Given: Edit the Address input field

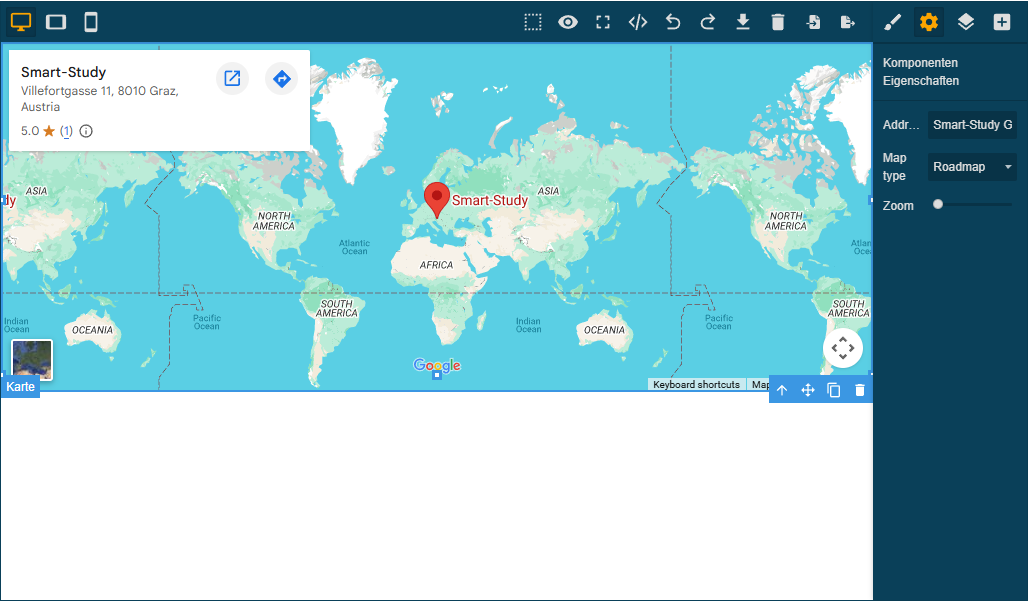Looking at the screenshot, I should click(x=972, y=125).
